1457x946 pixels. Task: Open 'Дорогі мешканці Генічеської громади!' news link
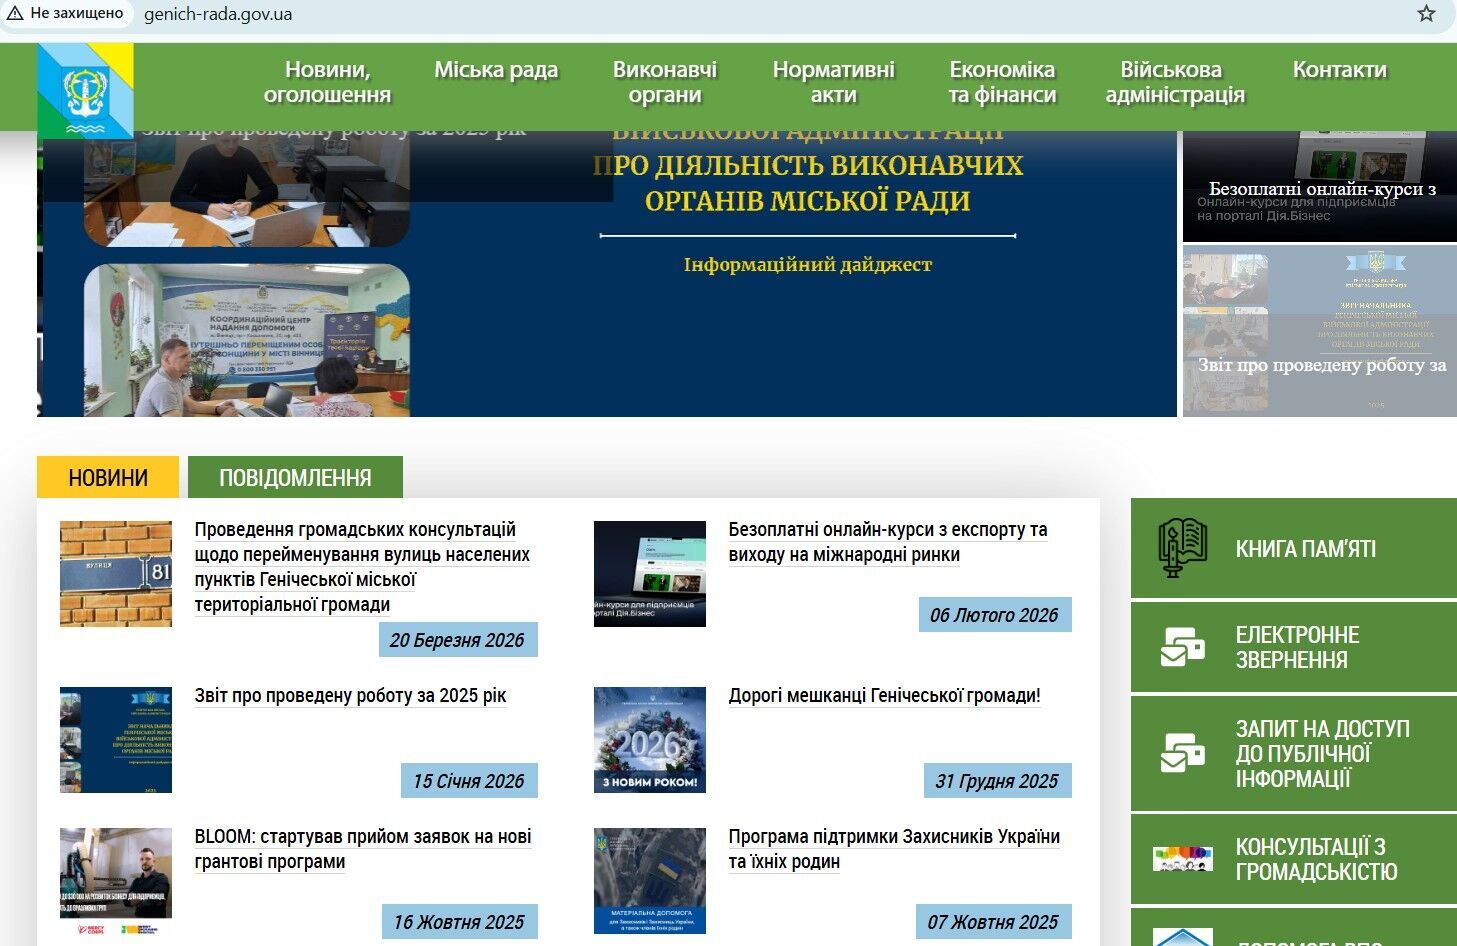(884, 696)
